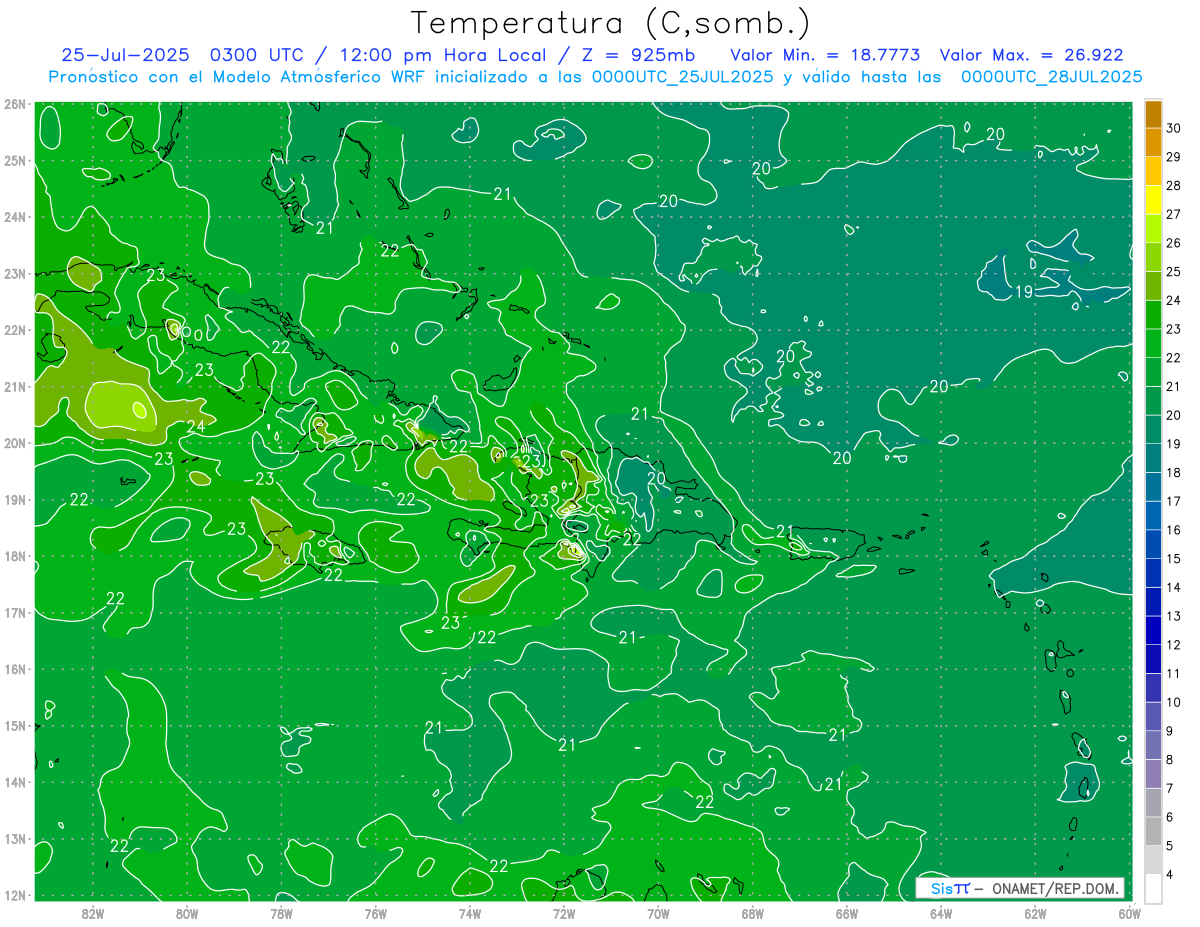This screenshot has width=1200, height=927.
Task: Click the 80W longitude axis label
Action: pyautogui.click(x=187, y=913)
